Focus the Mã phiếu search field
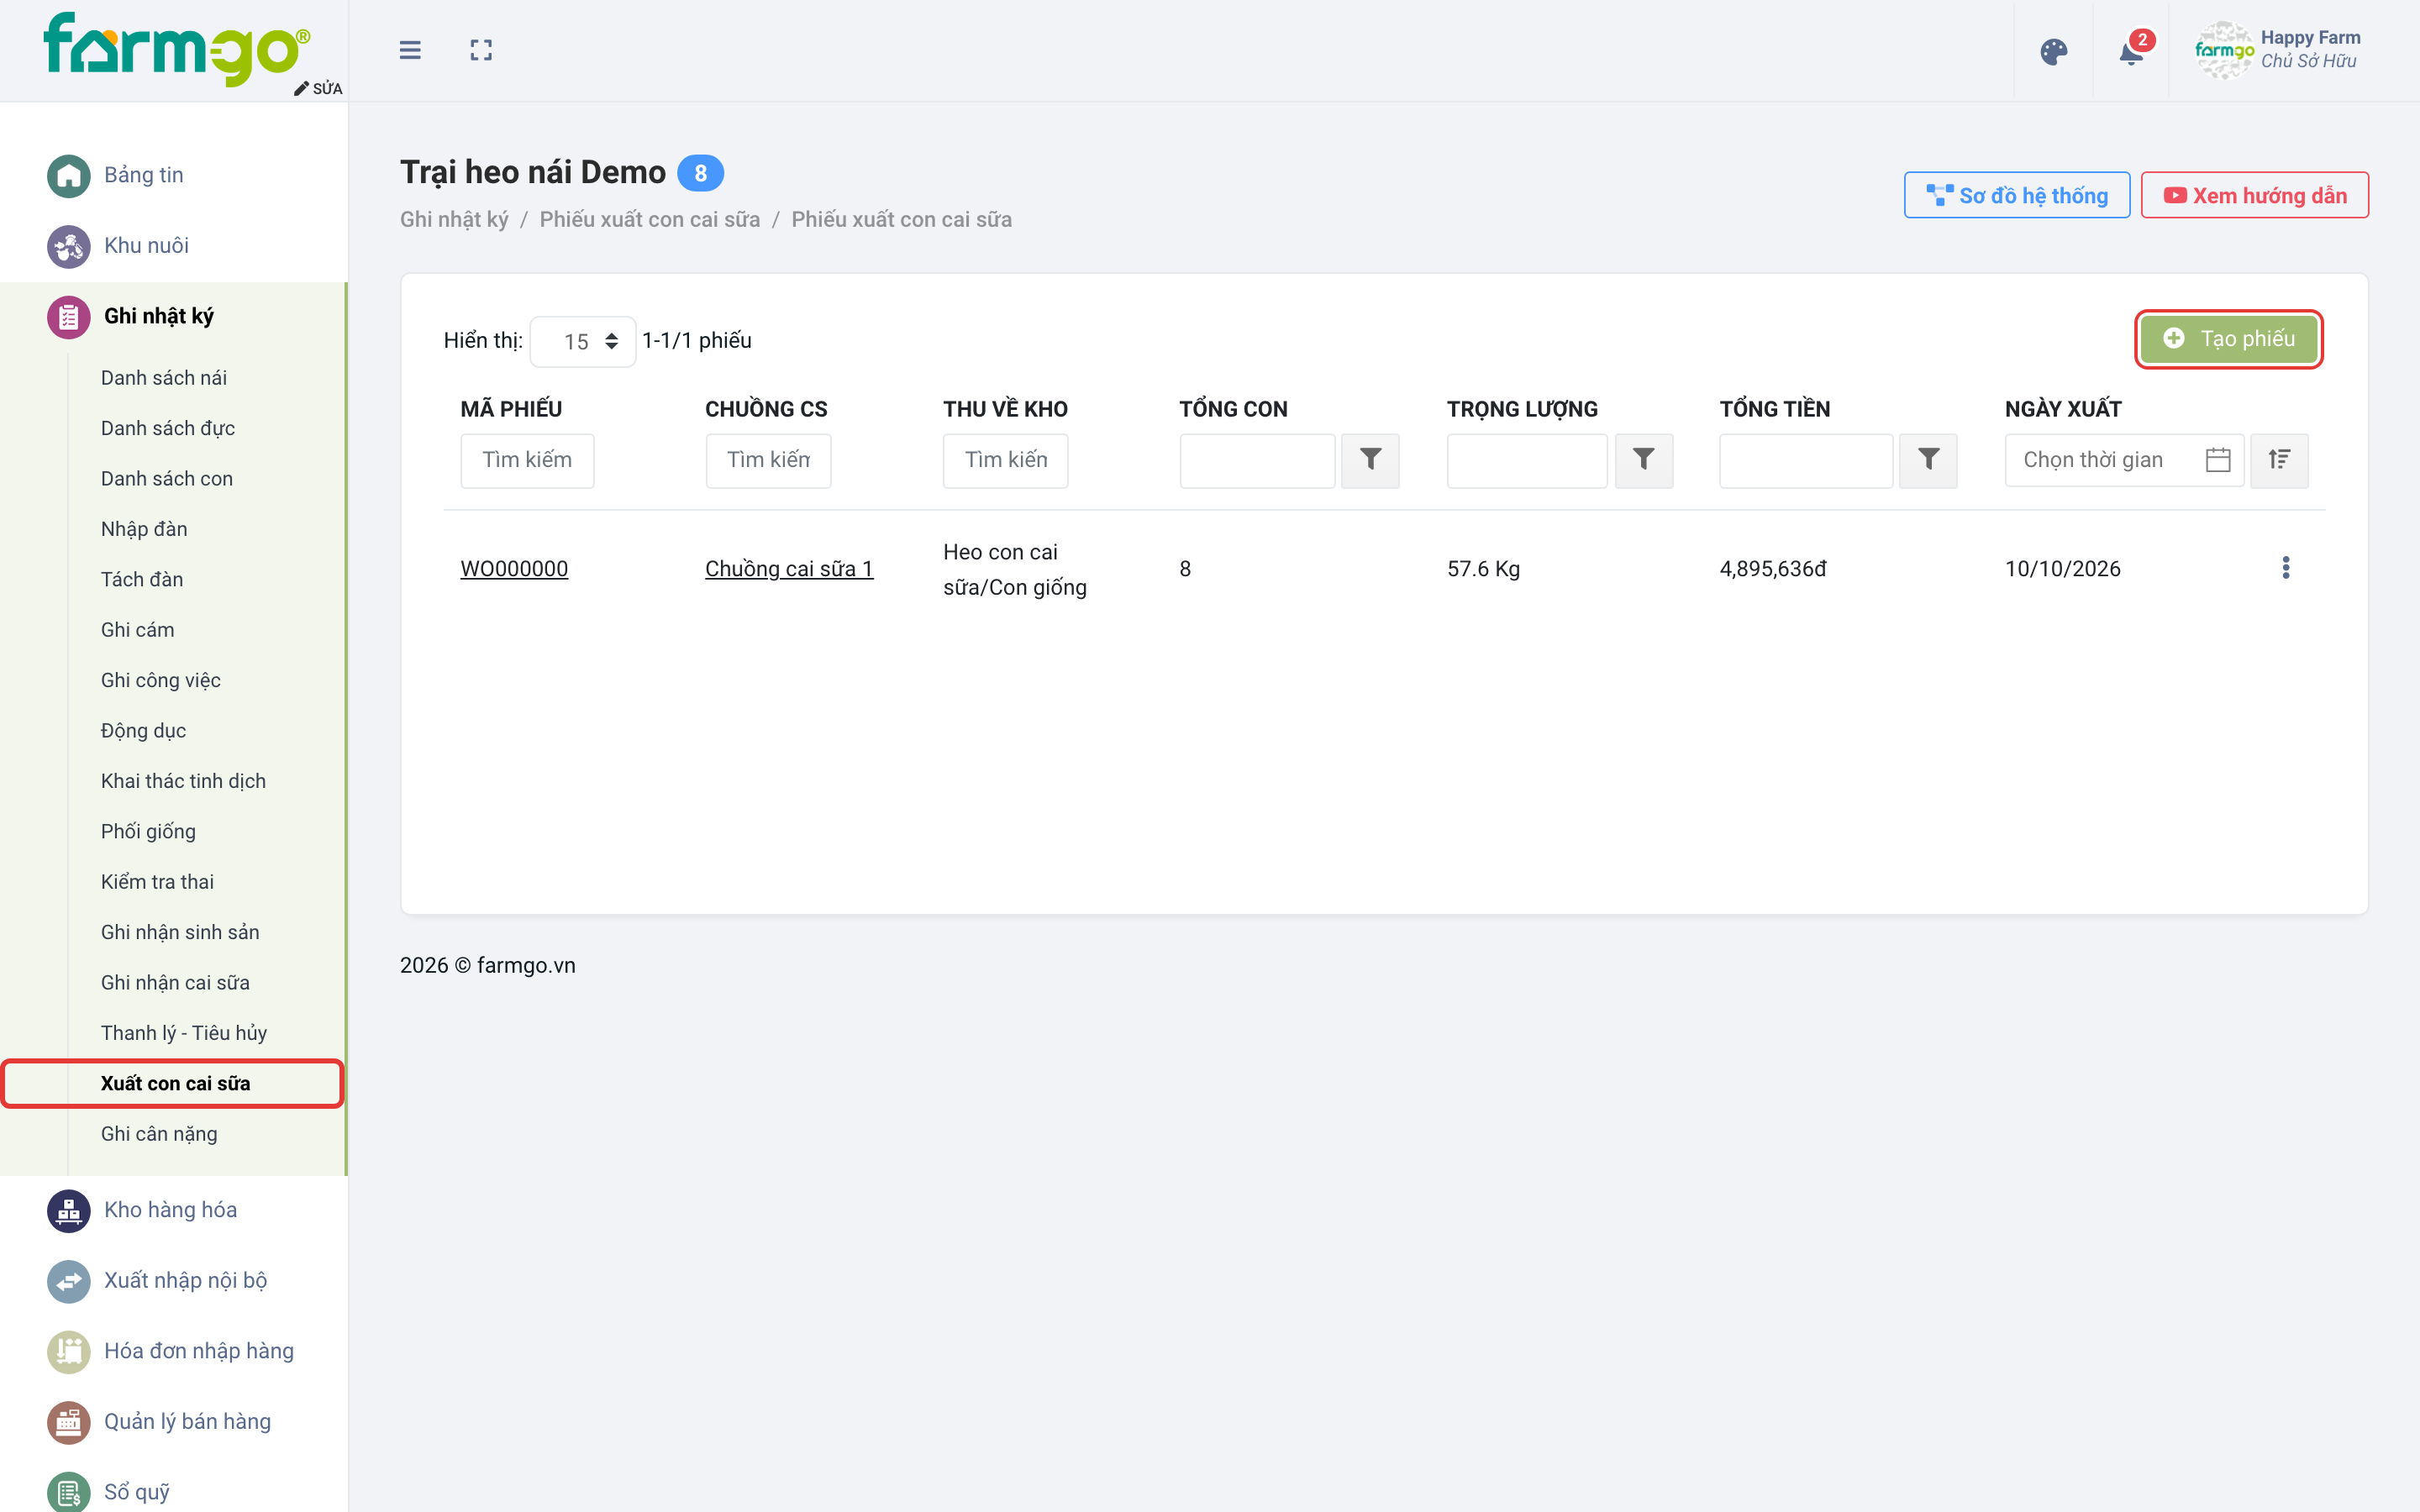The image size is (2420, 1512). tap(527, 460)
